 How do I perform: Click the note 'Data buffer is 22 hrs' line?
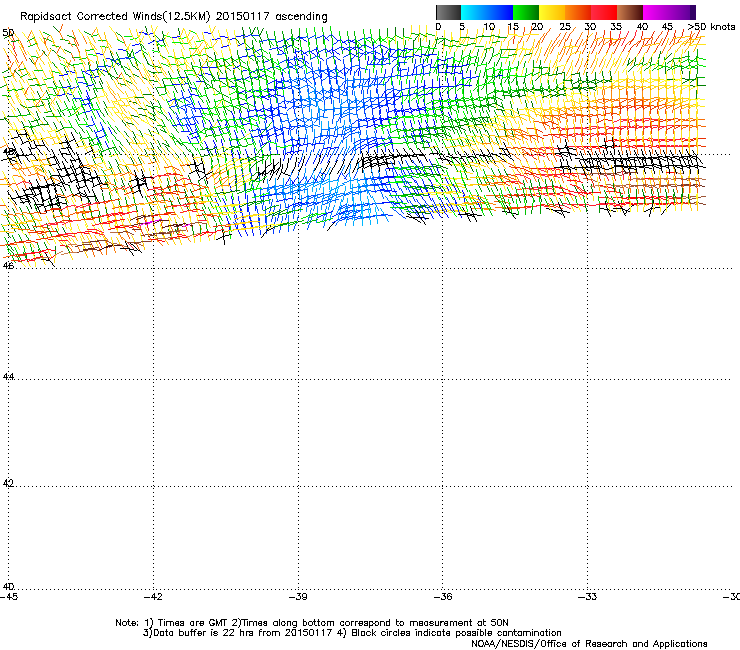pos(352,633)
